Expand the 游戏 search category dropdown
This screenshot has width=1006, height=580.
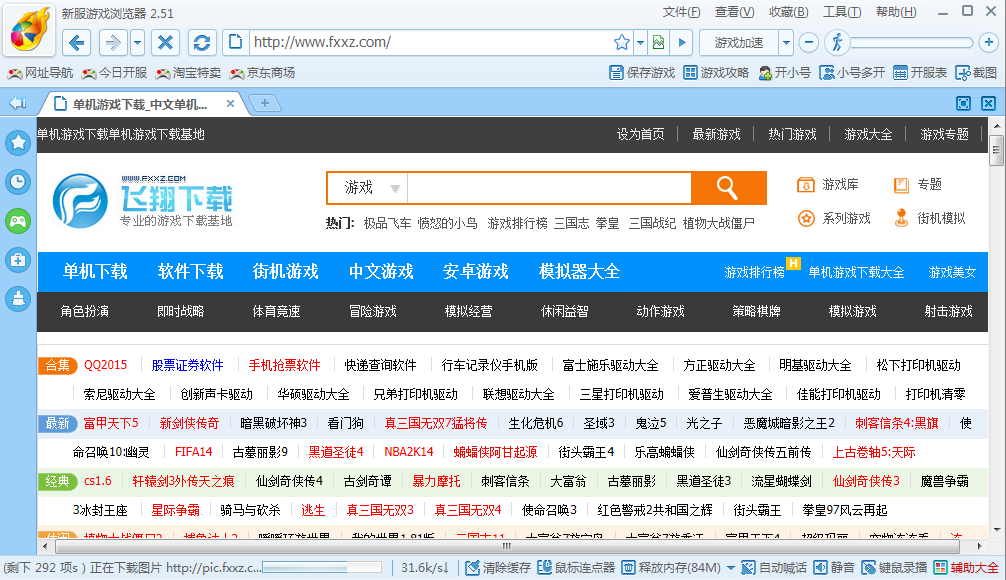point(395,188)
